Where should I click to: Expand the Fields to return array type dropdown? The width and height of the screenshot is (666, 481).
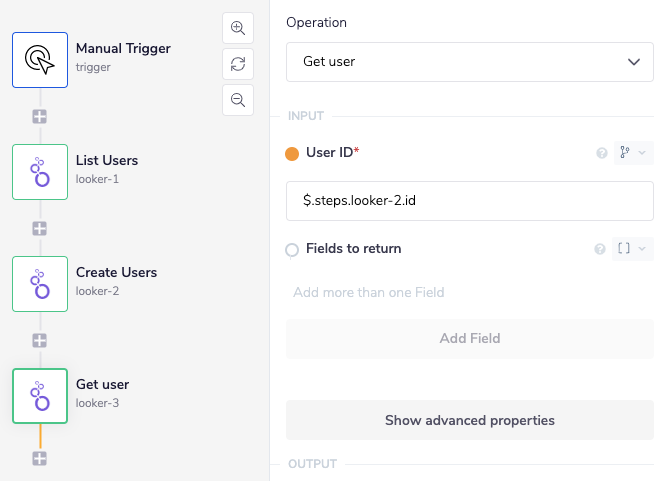tap(632, 249)
